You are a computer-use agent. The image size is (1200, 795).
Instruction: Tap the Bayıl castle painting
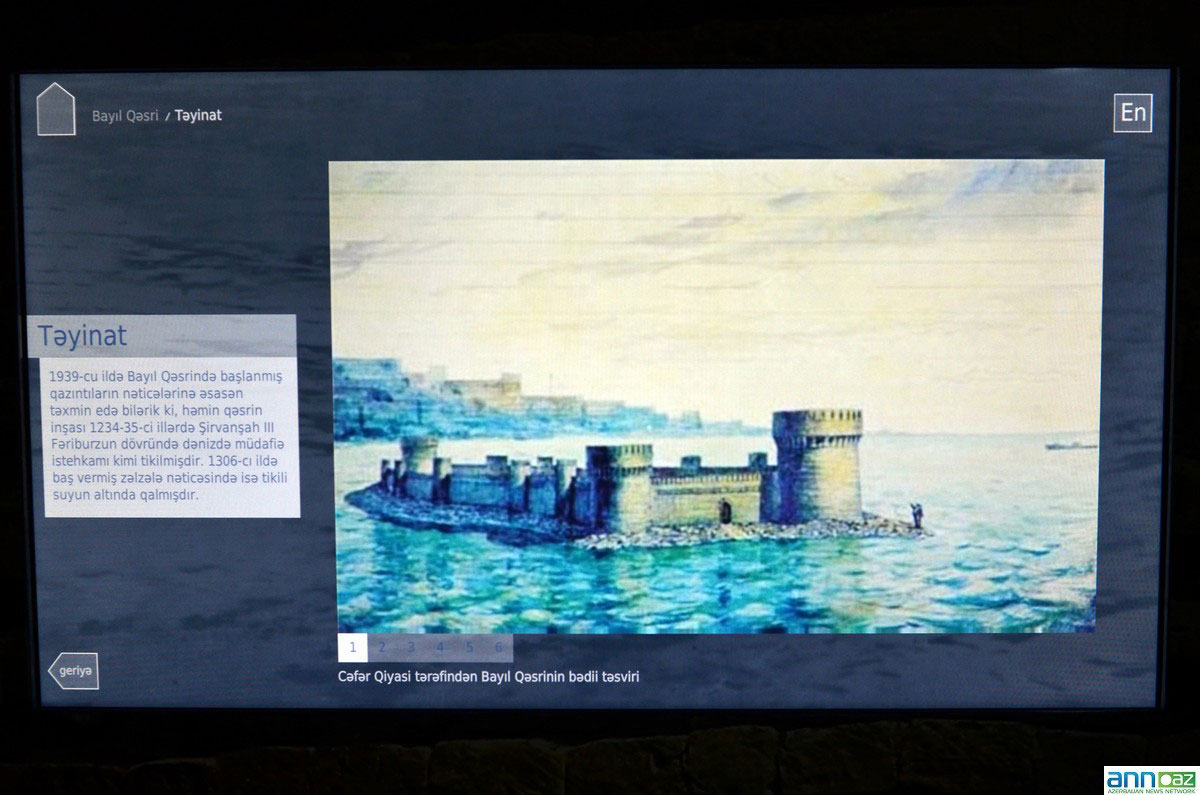click(x=716, y=396)
